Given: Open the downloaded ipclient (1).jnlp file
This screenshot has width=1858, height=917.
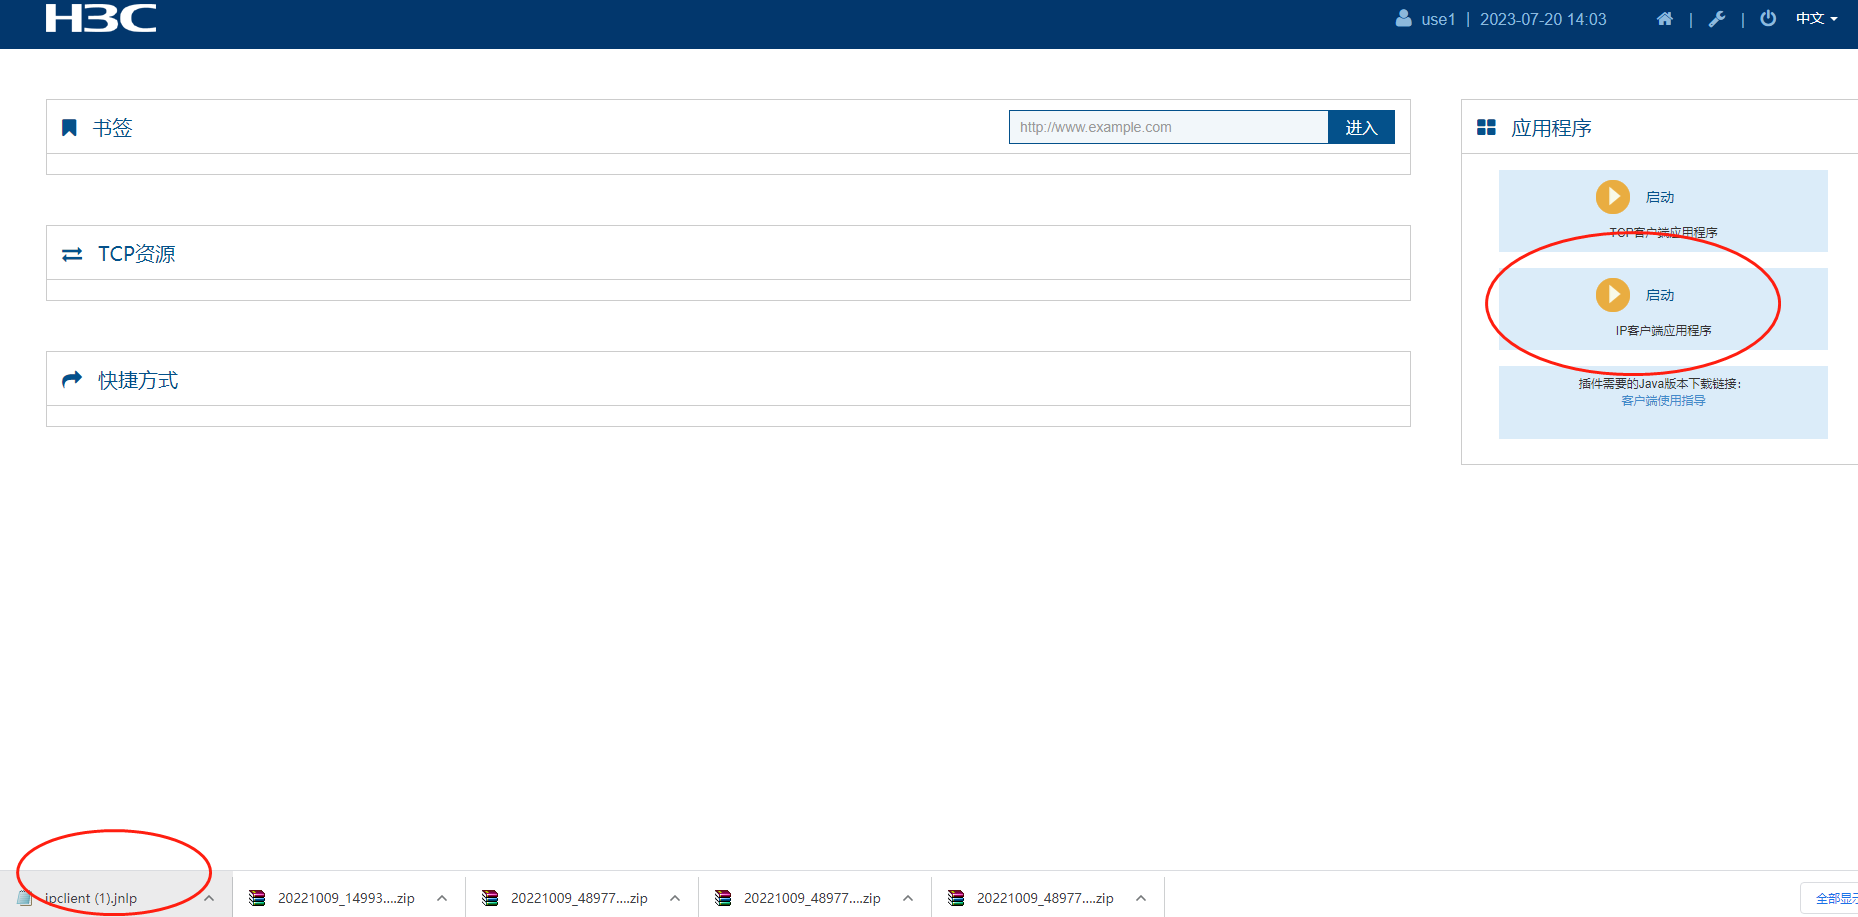Looking at the screenshot, I should click(x=90, y=898).
